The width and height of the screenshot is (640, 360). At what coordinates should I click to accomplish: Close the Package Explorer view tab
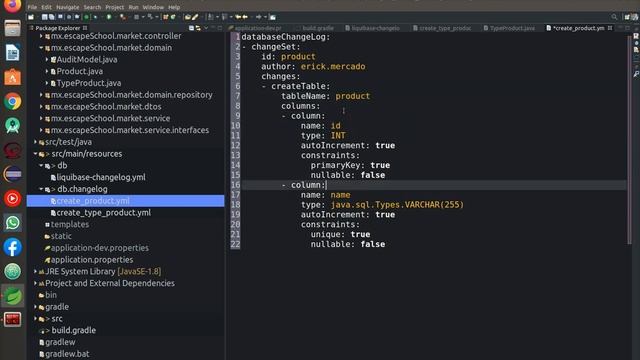tap(85, 28)
